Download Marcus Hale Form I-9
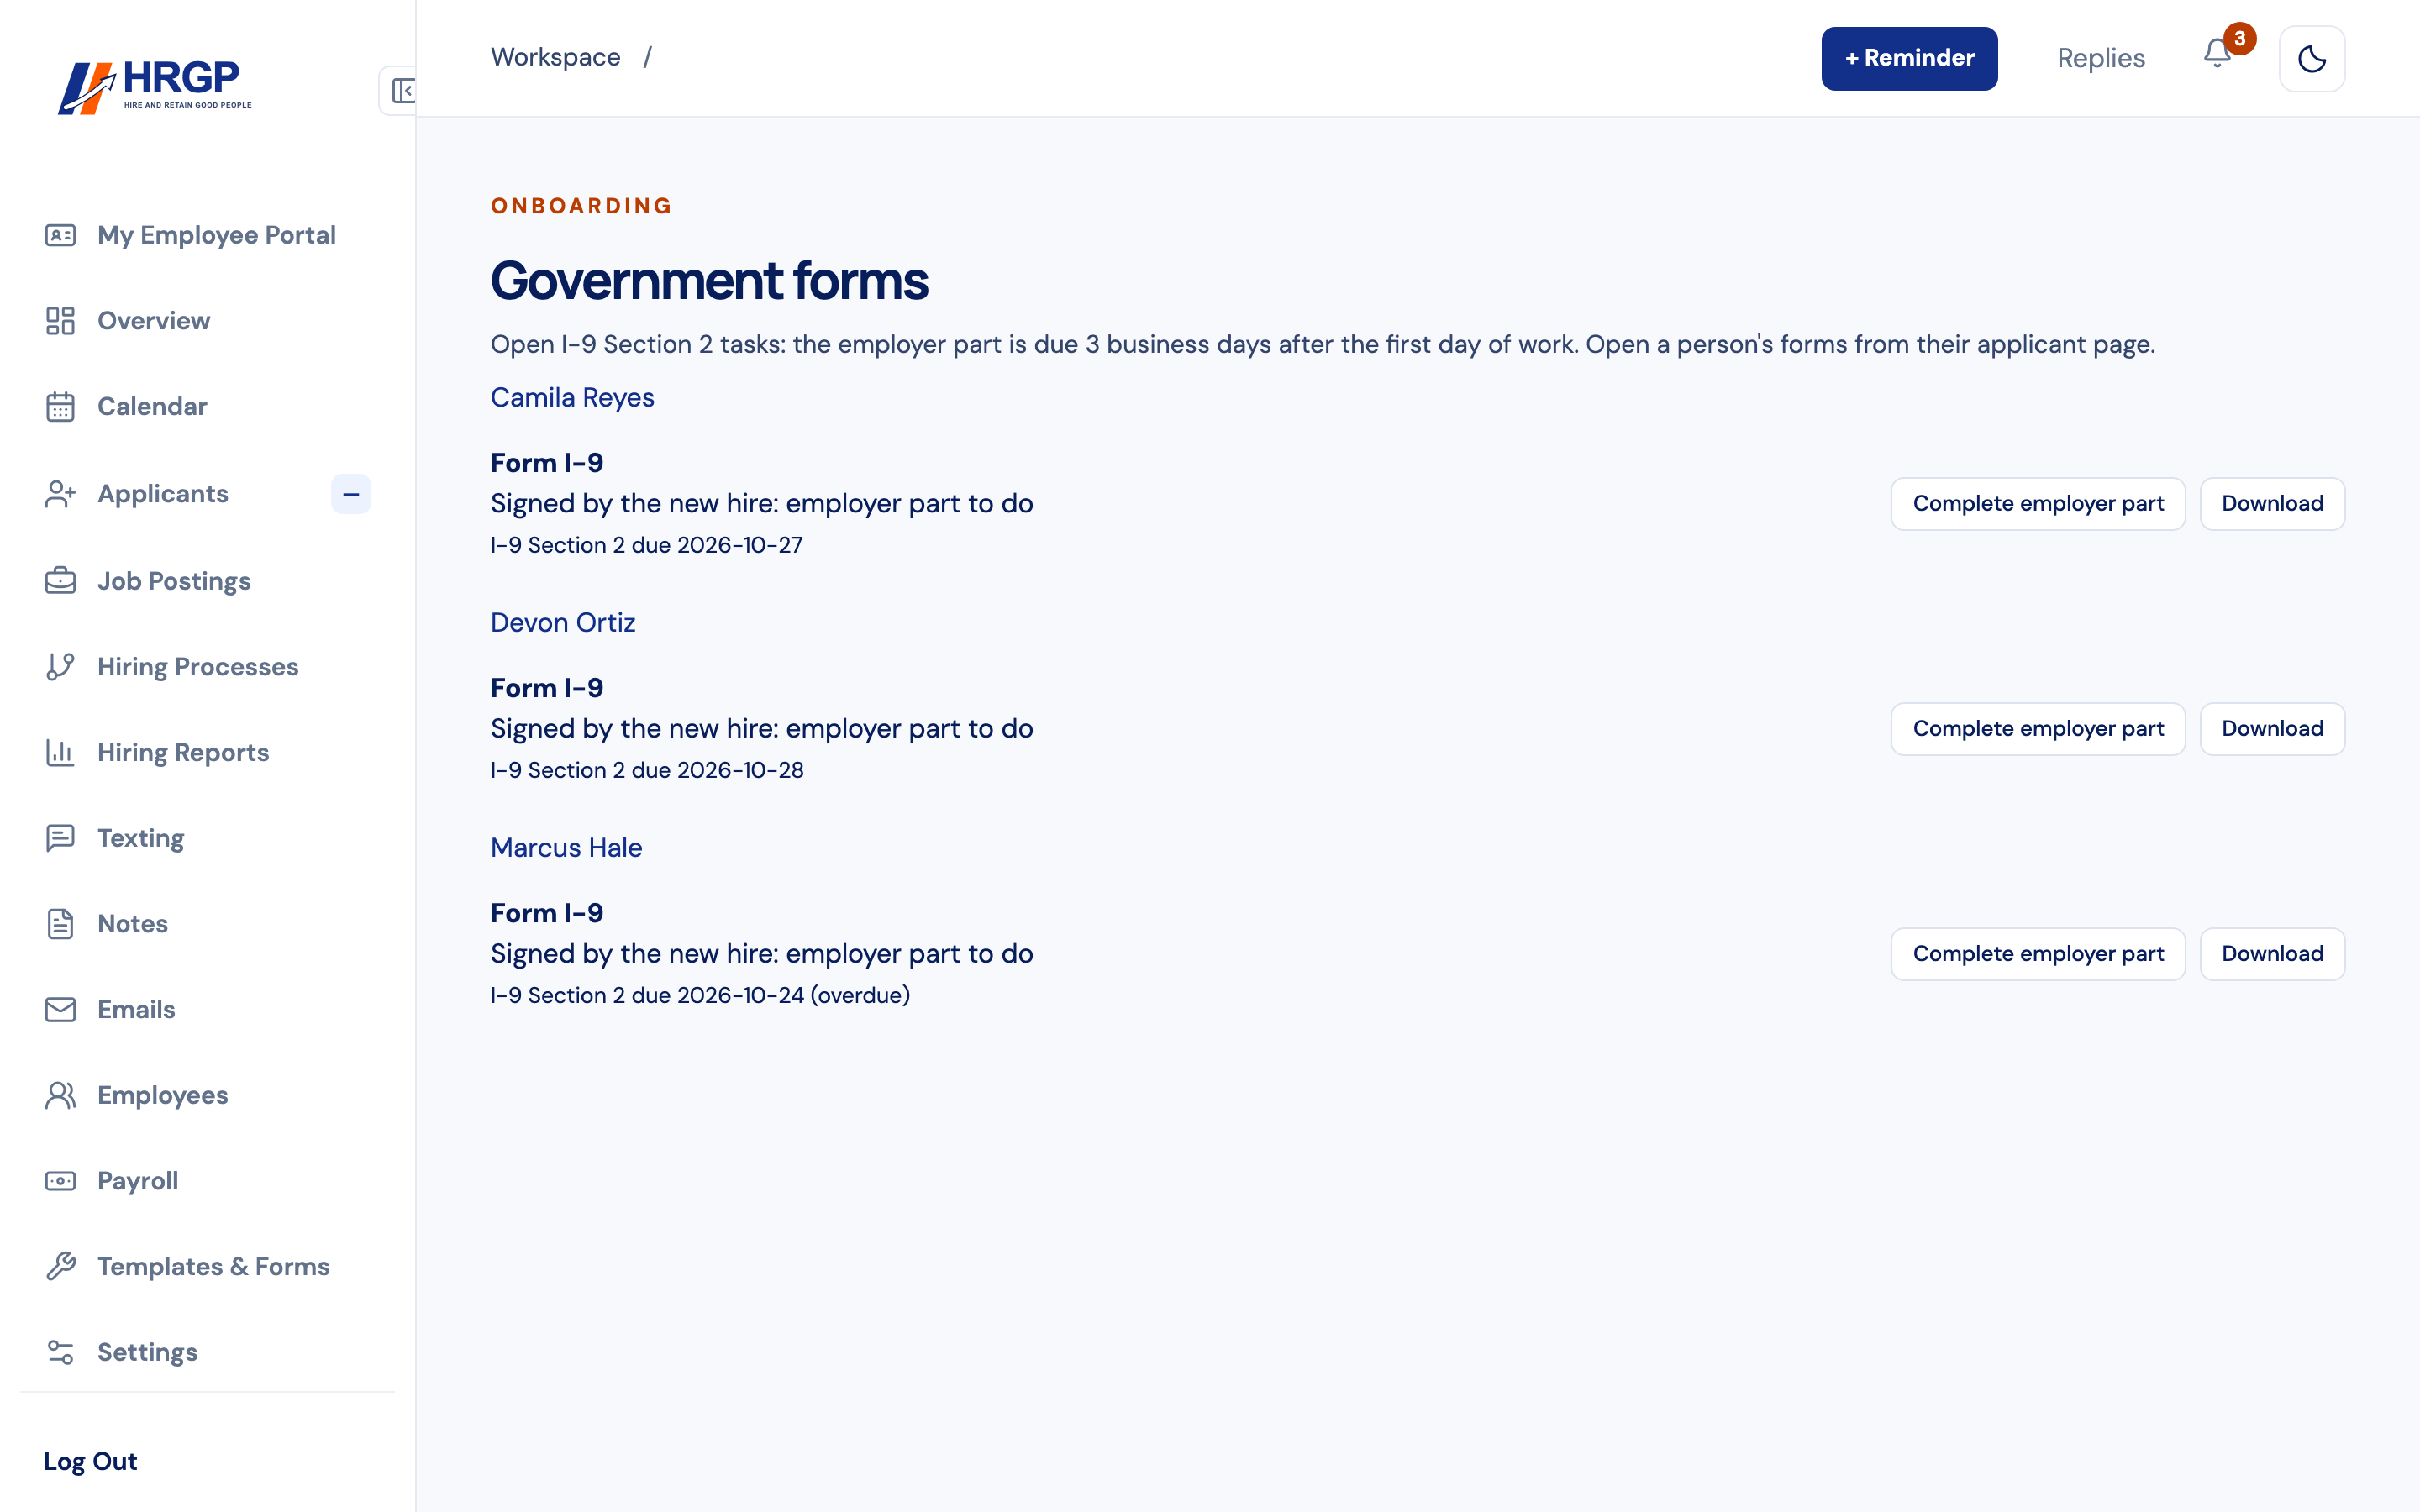This screenshot has width=2420, height=1512. (2271, 954)
